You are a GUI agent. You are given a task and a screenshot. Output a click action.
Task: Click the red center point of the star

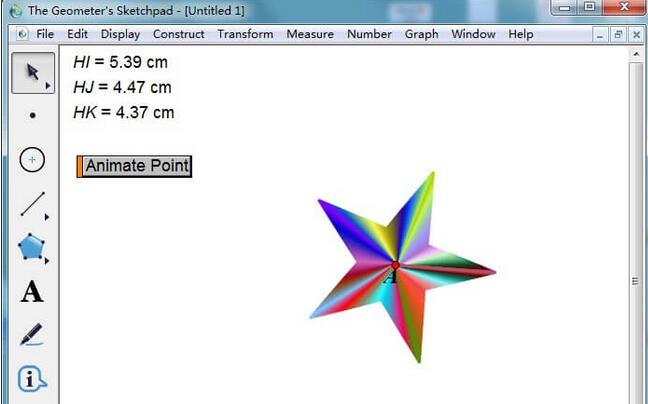(395, 265)
